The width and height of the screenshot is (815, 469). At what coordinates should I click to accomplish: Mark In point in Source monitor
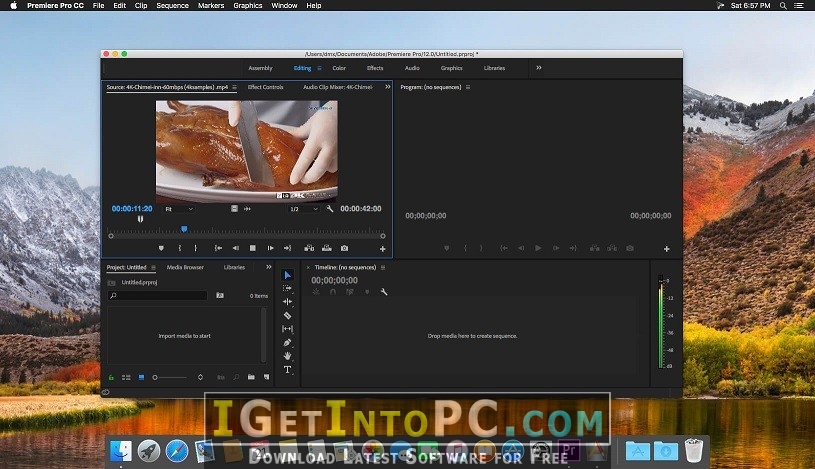pos(180,249)
